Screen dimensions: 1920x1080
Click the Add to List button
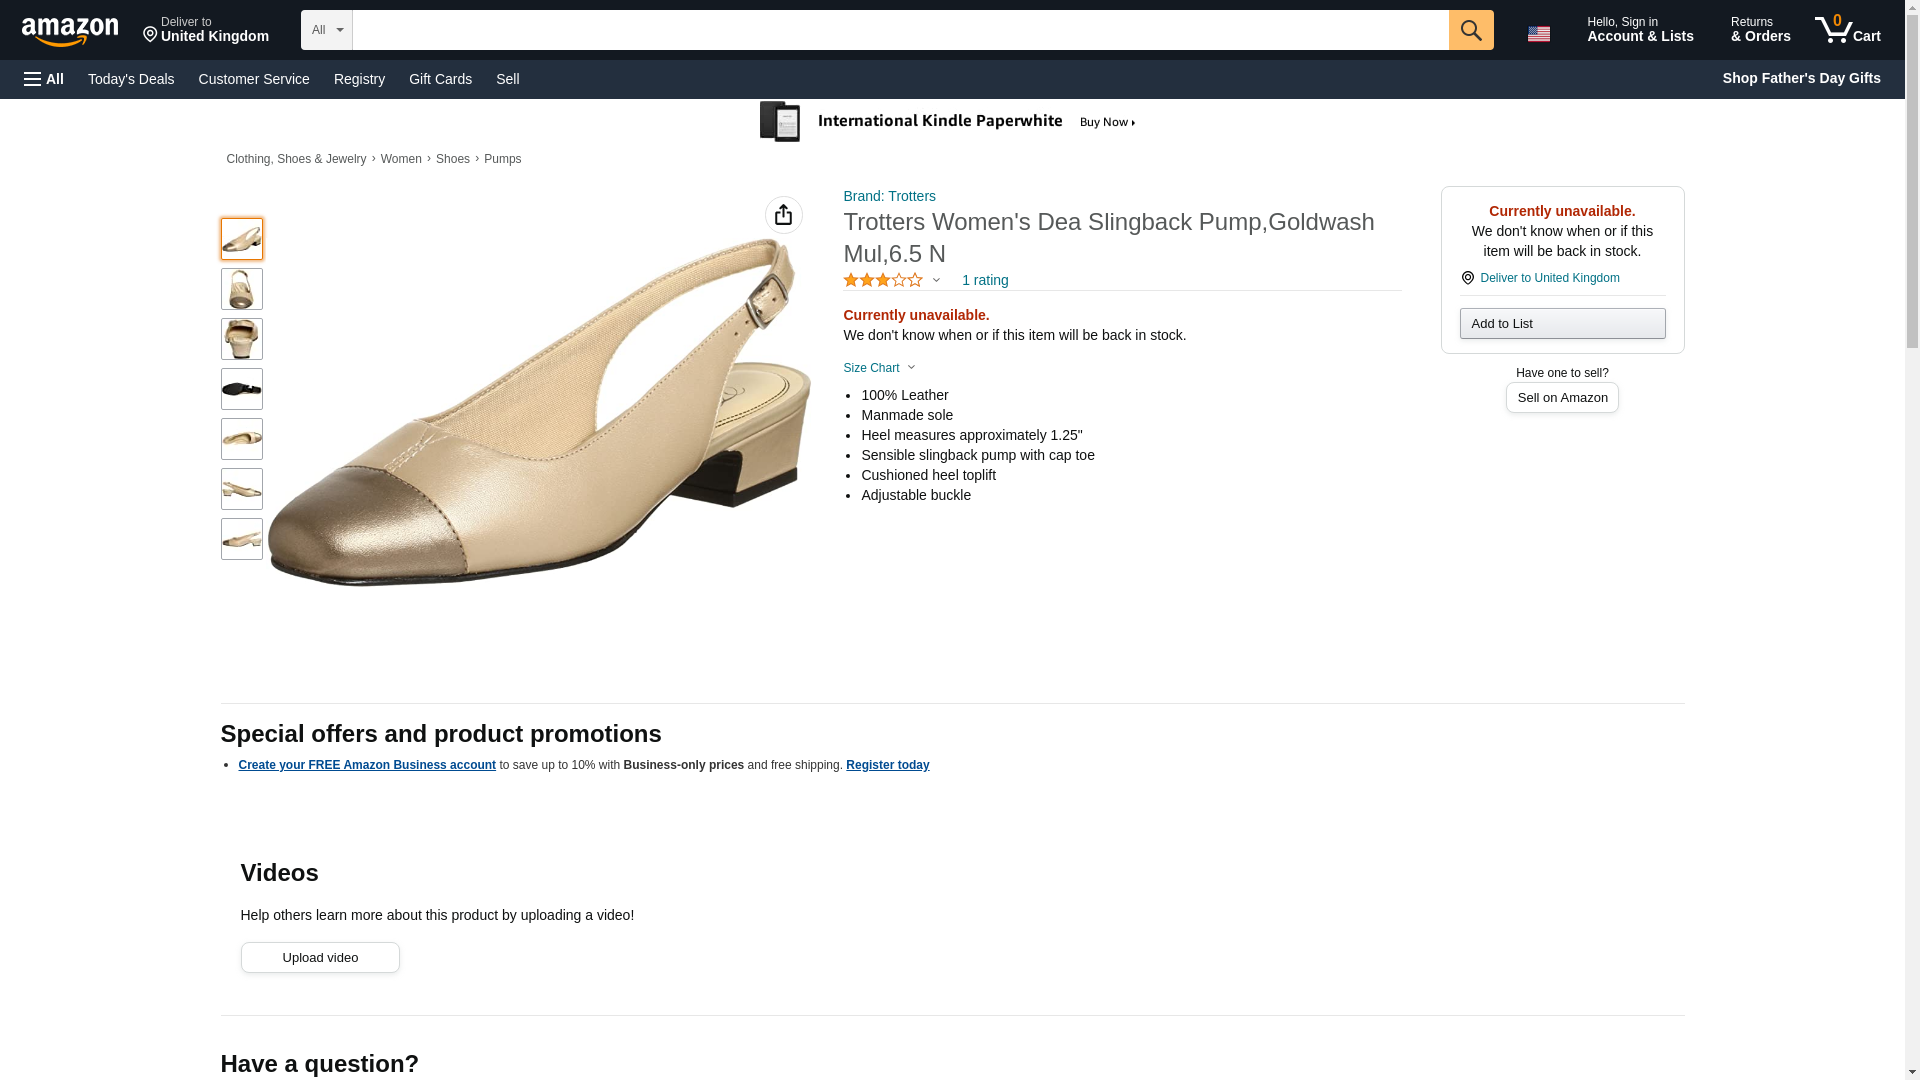1561,323
